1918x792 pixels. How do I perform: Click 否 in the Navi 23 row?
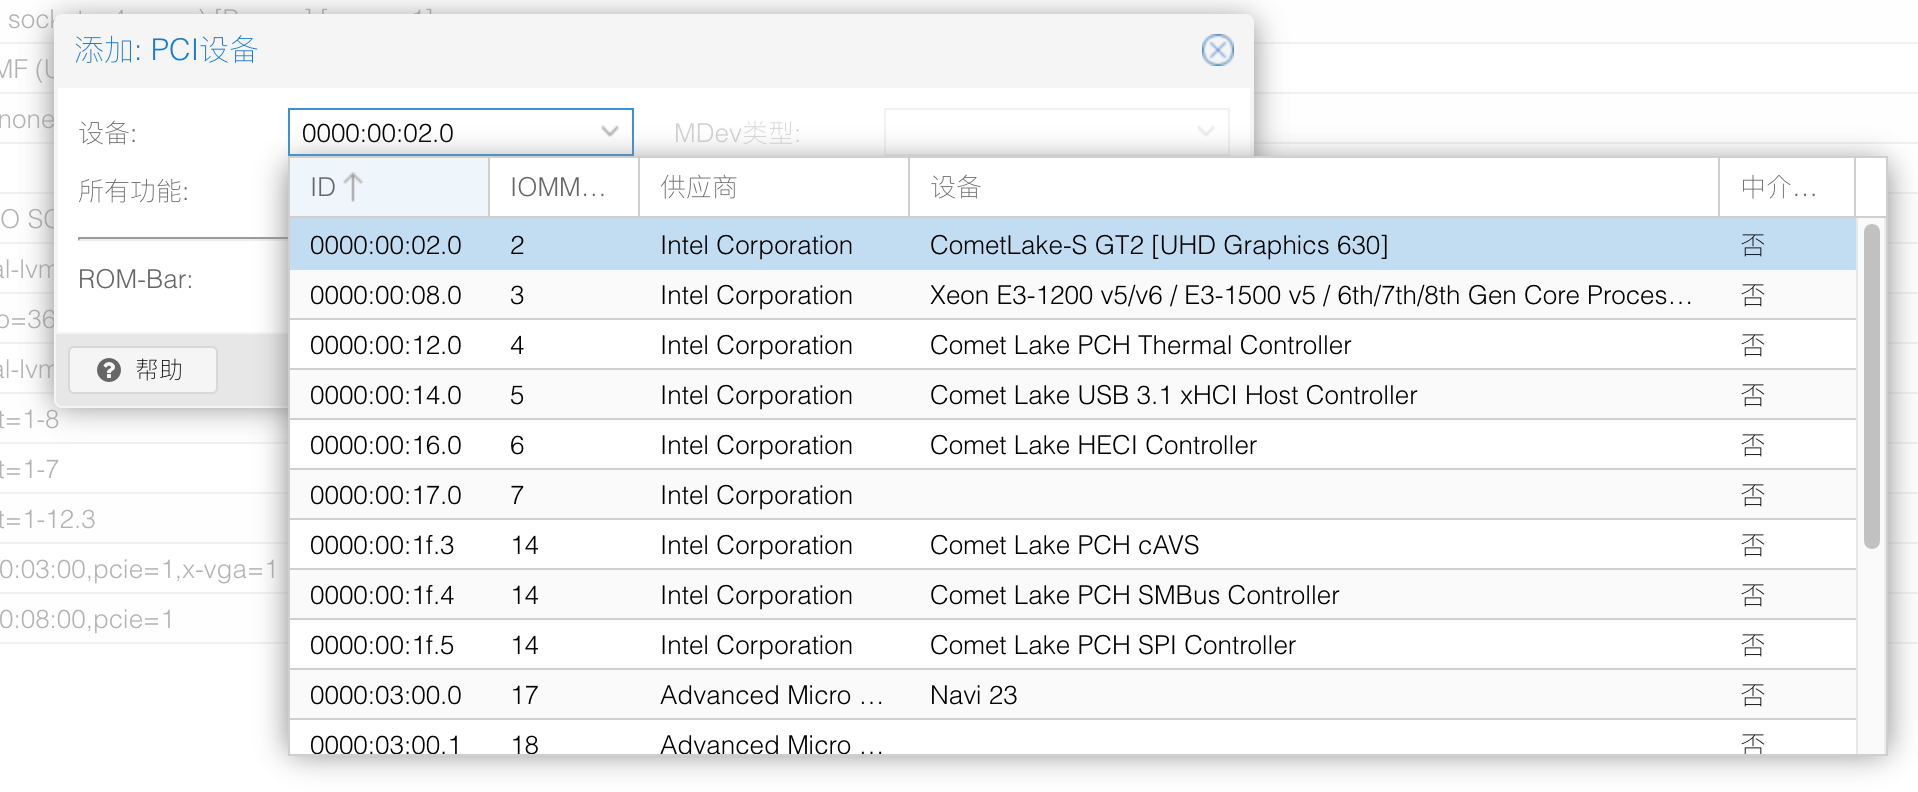click(1753, 695)
